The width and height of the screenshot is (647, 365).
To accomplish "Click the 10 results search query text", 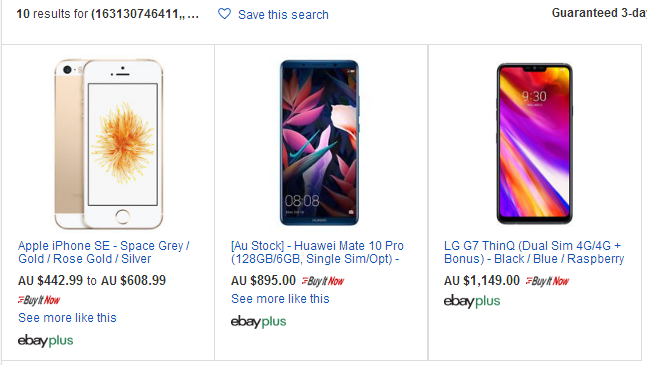I will coord(107,14).
